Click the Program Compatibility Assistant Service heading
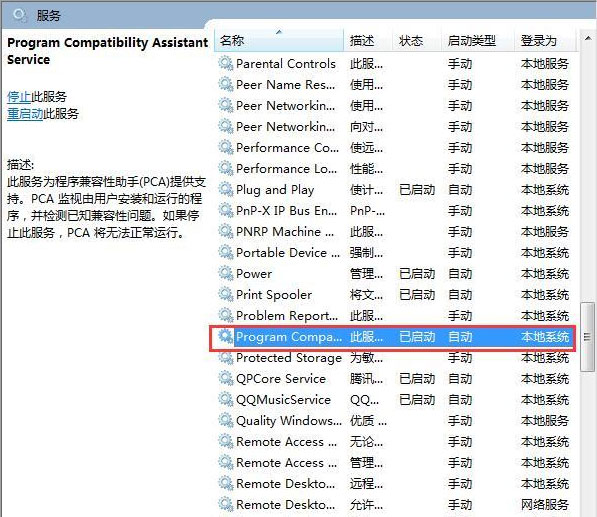This screenshot has height=517, width=597. tap(108, 51)
